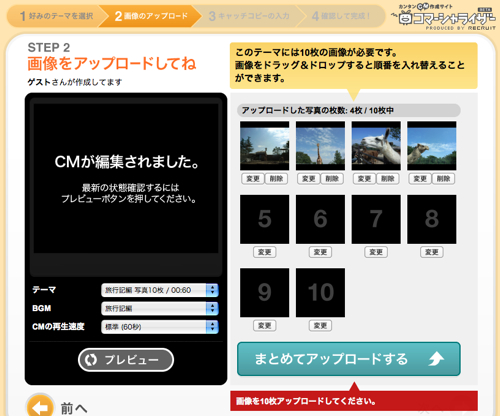This screenshot has width=500, height=416.
Task: Select first thumbnail with trees and sky
Action: coord(265,146)
